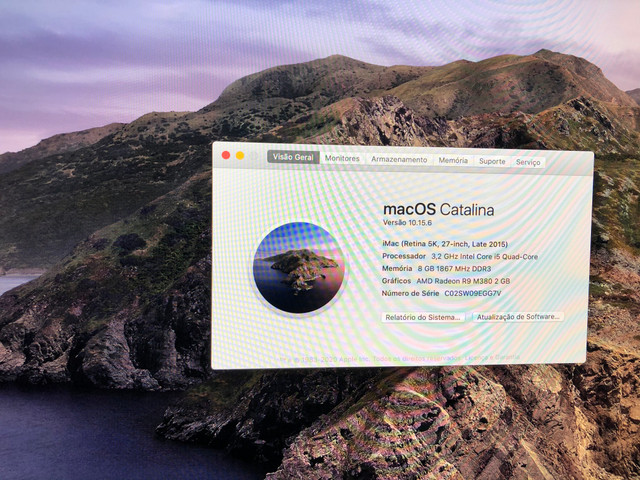Screen dimensions: 640x480
Task: Open Relatório do Sistema
Action: pyautogui.click(x=423, y=317)
